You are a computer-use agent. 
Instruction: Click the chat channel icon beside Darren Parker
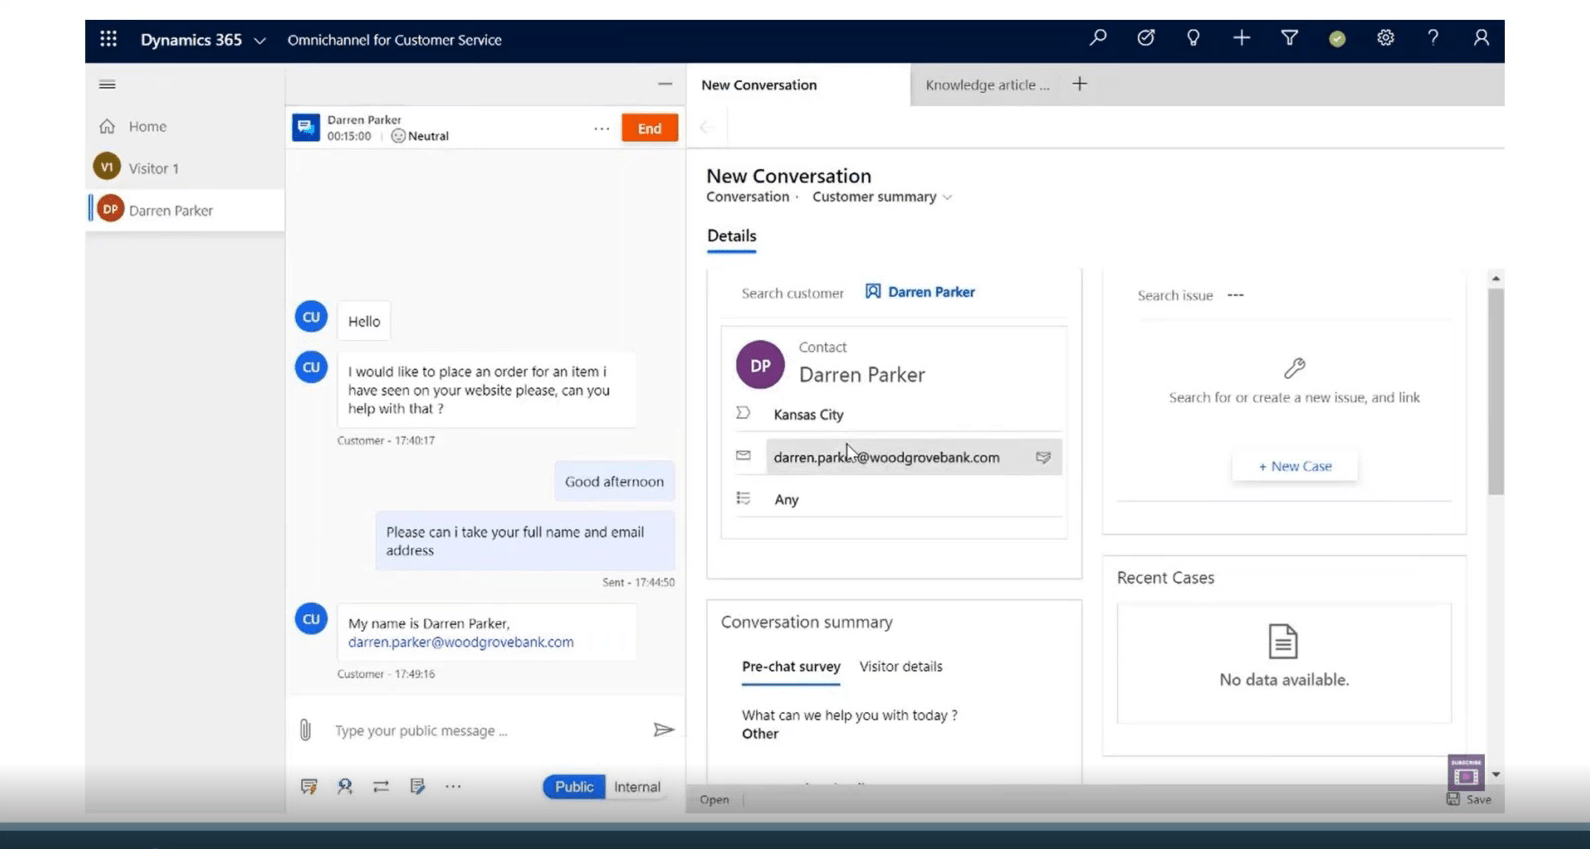(306, 127)
